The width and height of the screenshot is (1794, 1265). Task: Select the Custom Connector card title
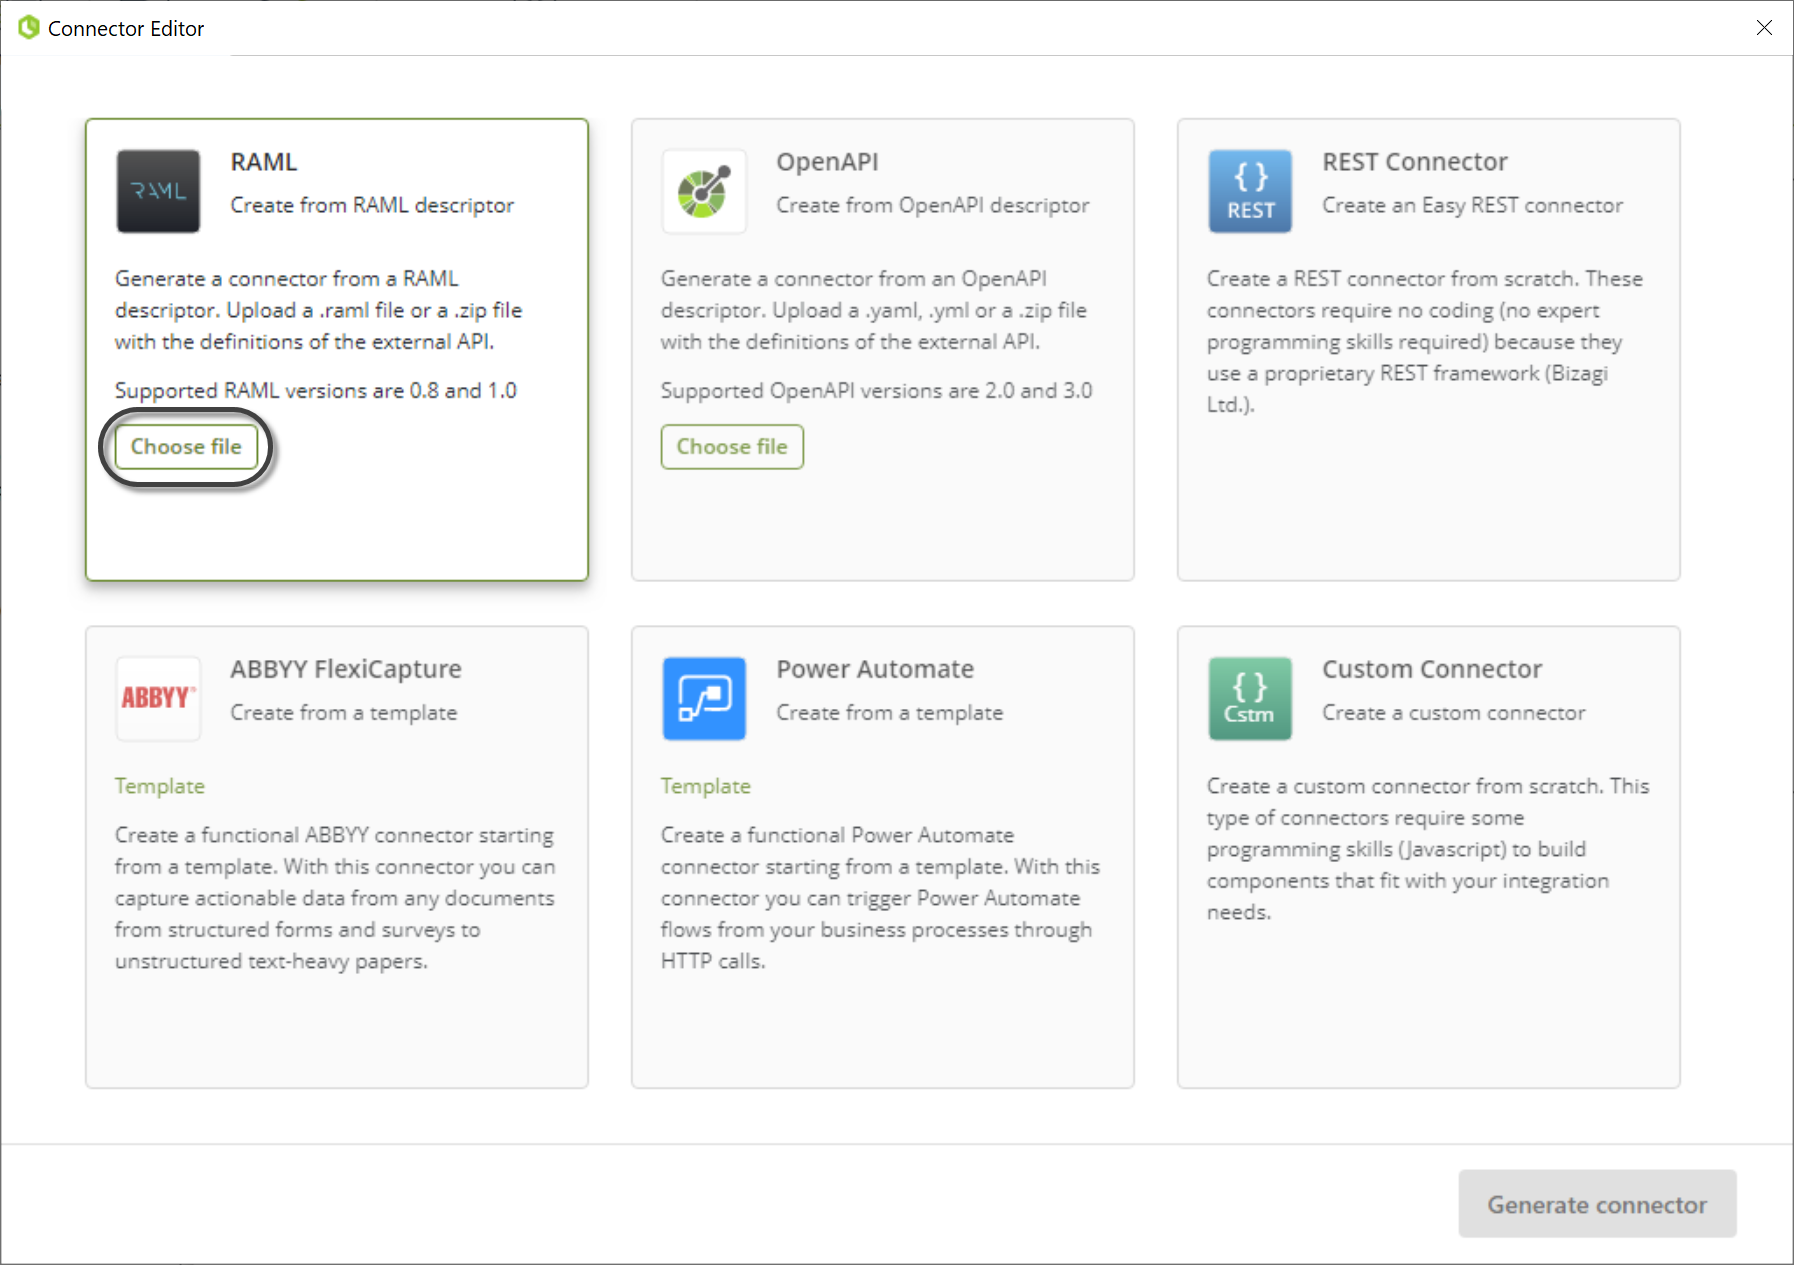[x=1432, y=669]
